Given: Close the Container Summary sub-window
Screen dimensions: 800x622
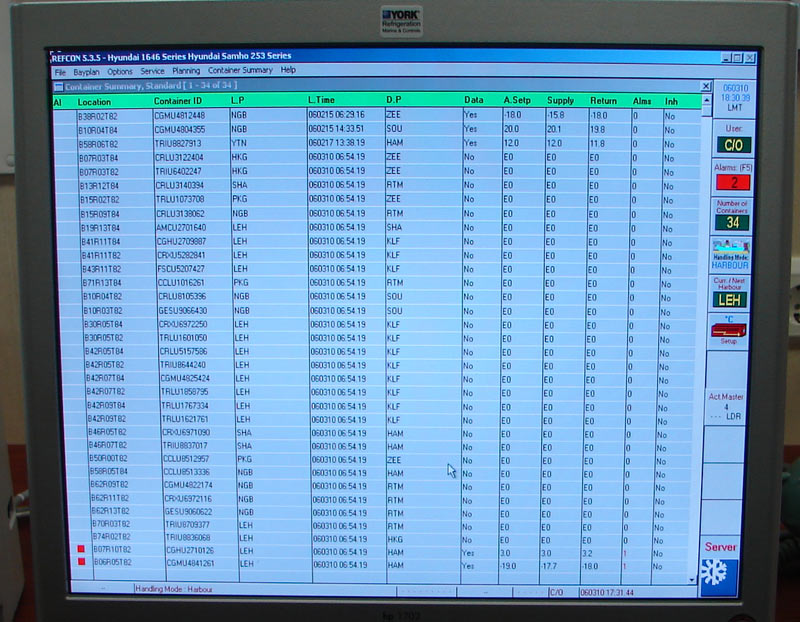Looking at the screenshot, I should [706, 86].
